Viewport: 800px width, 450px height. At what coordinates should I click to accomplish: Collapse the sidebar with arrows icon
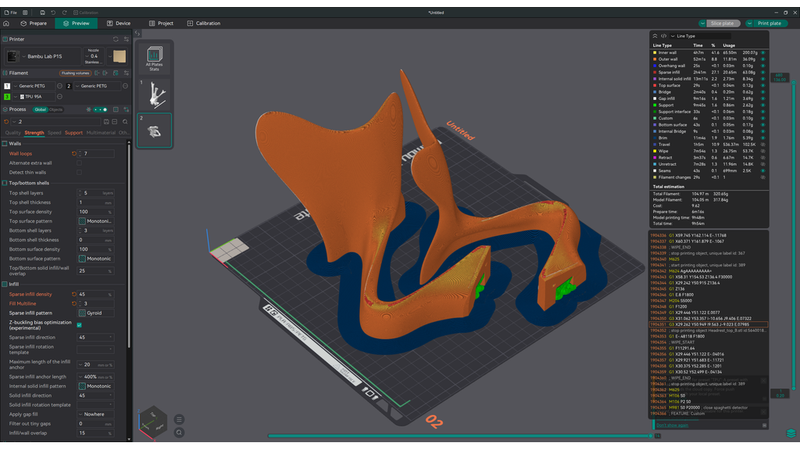137,34
